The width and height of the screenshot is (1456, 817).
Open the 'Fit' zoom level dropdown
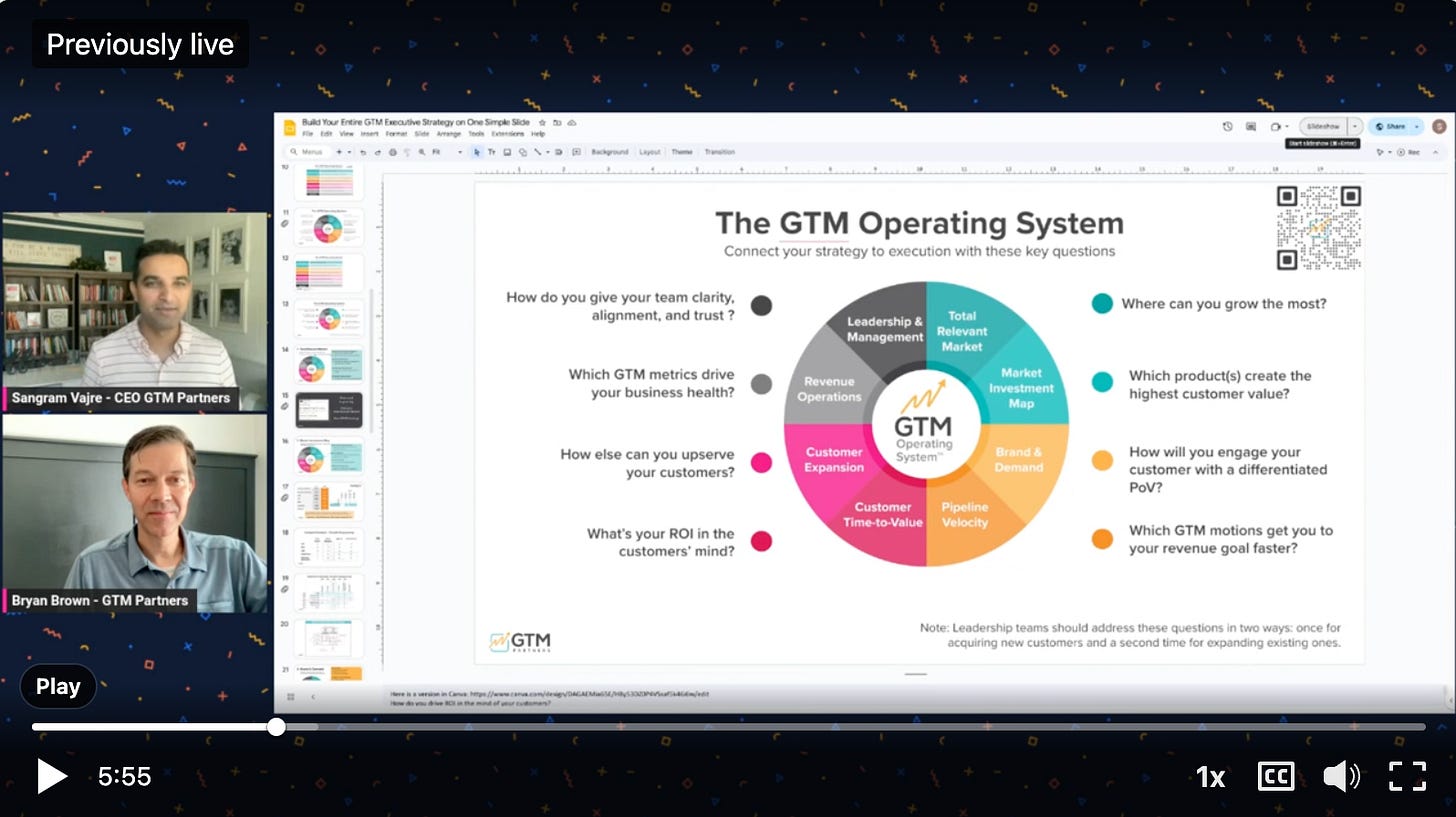pos(448,152)
